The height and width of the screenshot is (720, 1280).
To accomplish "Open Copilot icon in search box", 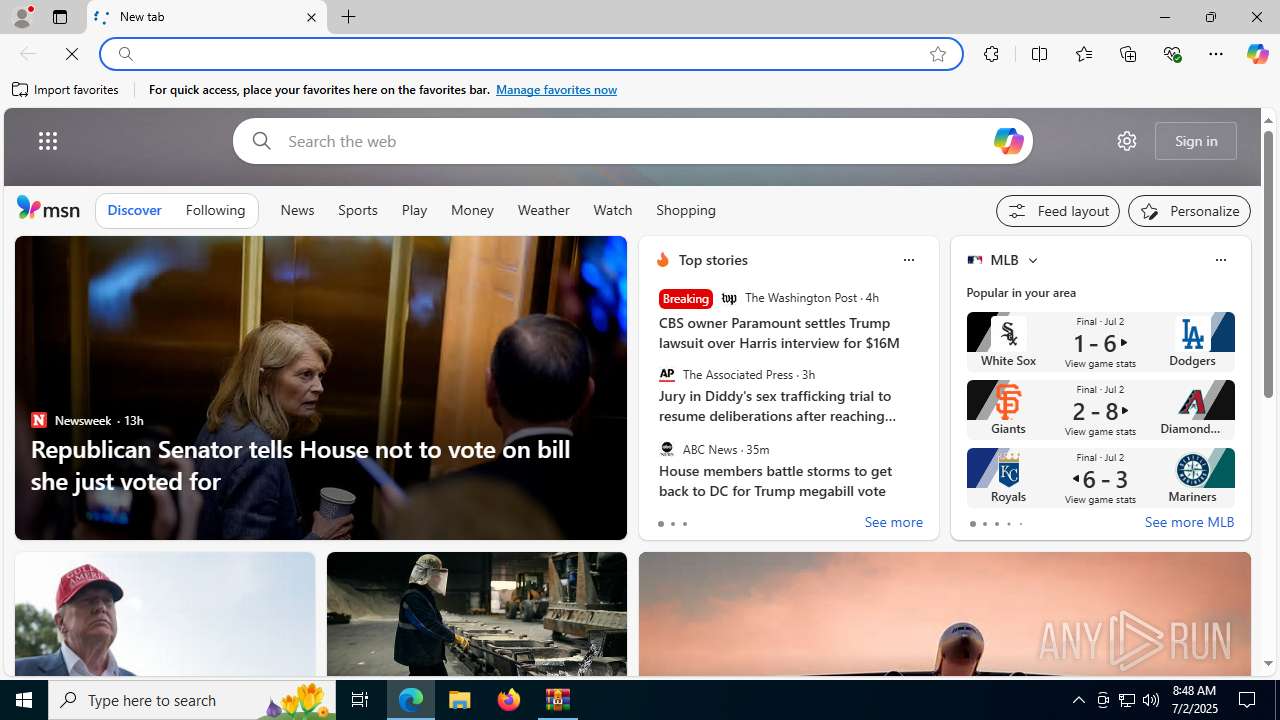I will point(1008,141).
